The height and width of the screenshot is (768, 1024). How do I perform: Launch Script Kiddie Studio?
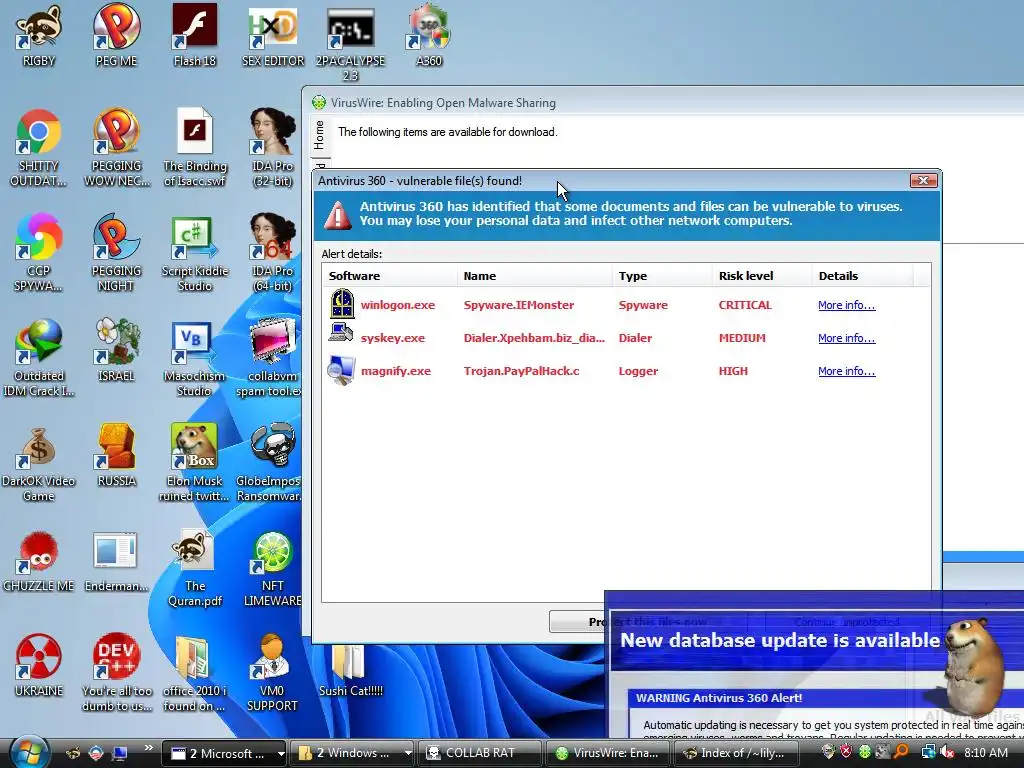[195, 253]
